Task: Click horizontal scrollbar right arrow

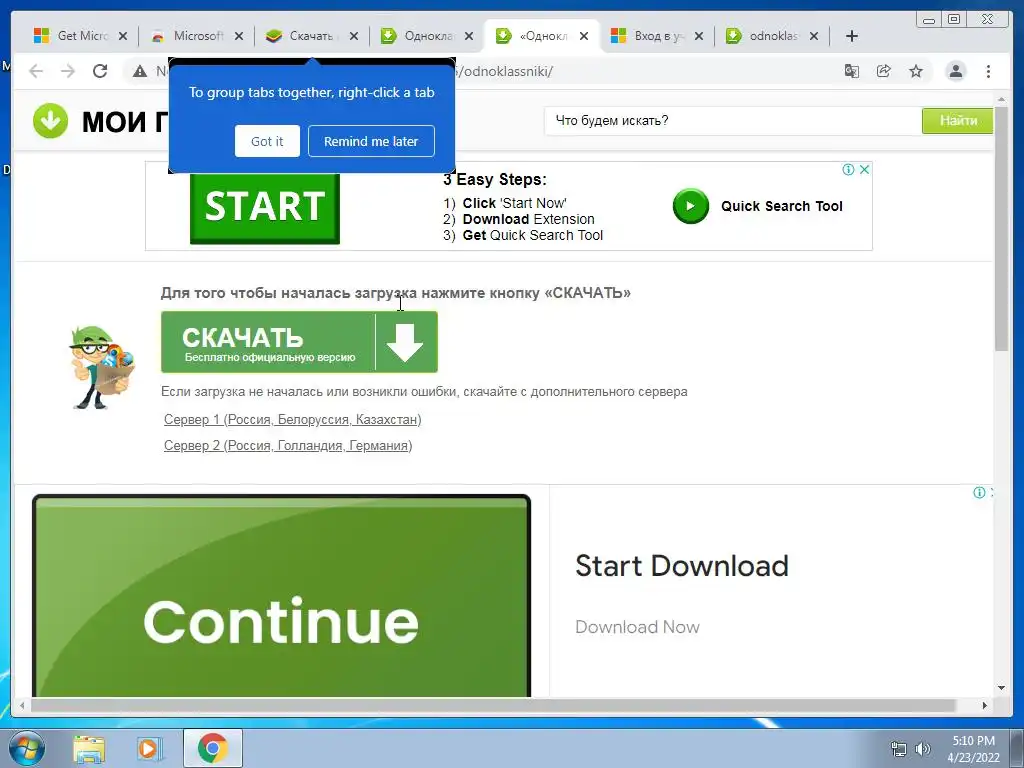Action: pos(985,705)
